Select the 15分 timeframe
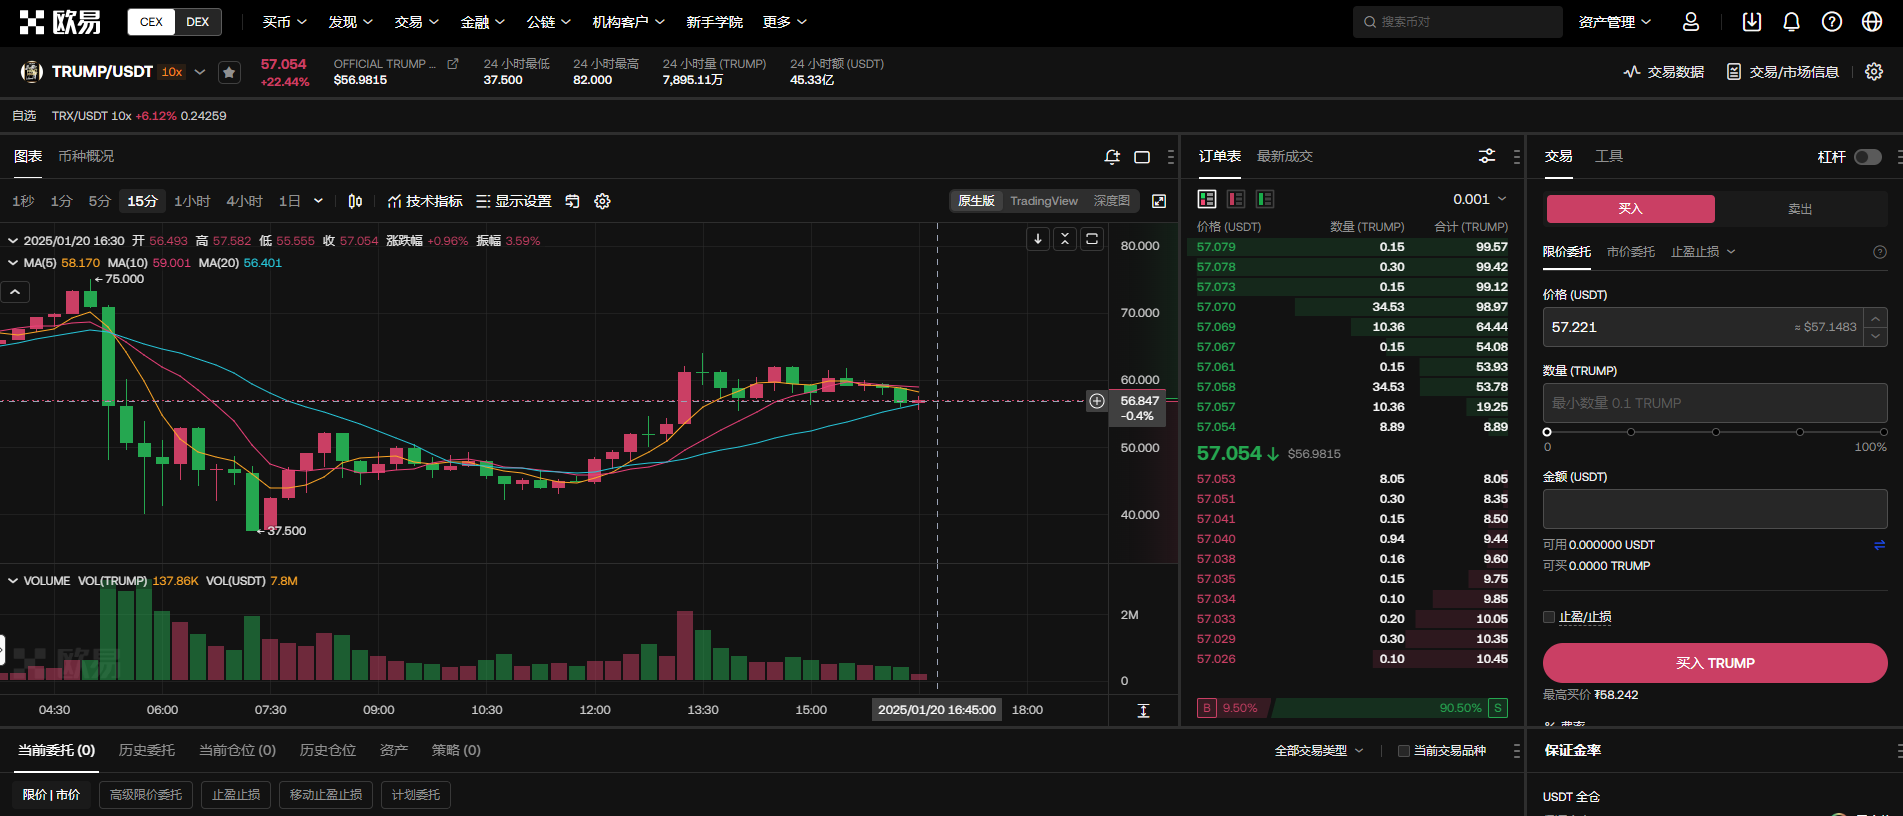The width and height of the screenshot is (1903, 816). (x=142, y=201)
